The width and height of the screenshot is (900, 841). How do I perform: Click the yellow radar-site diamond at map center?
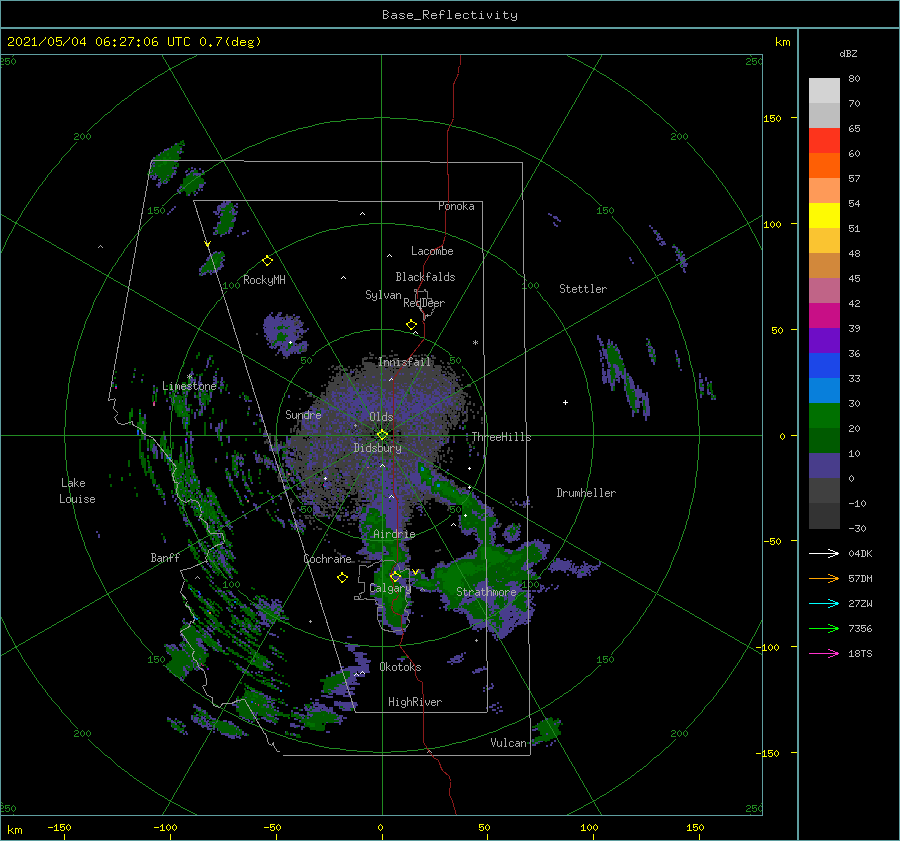point(382,435)
